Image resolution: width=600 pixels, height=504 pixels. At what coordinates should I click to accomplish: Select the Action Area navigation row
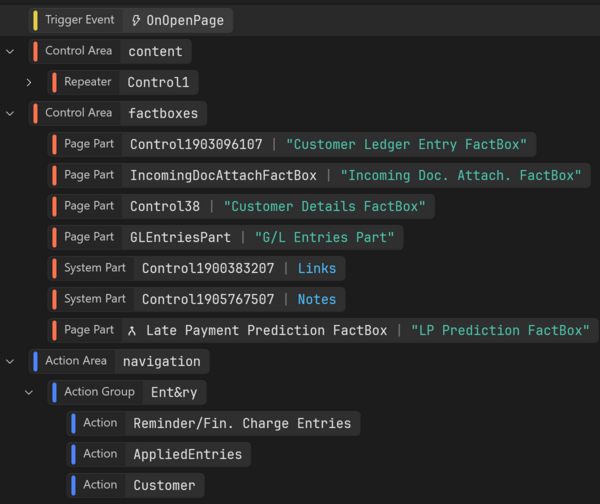click(119, 361)
